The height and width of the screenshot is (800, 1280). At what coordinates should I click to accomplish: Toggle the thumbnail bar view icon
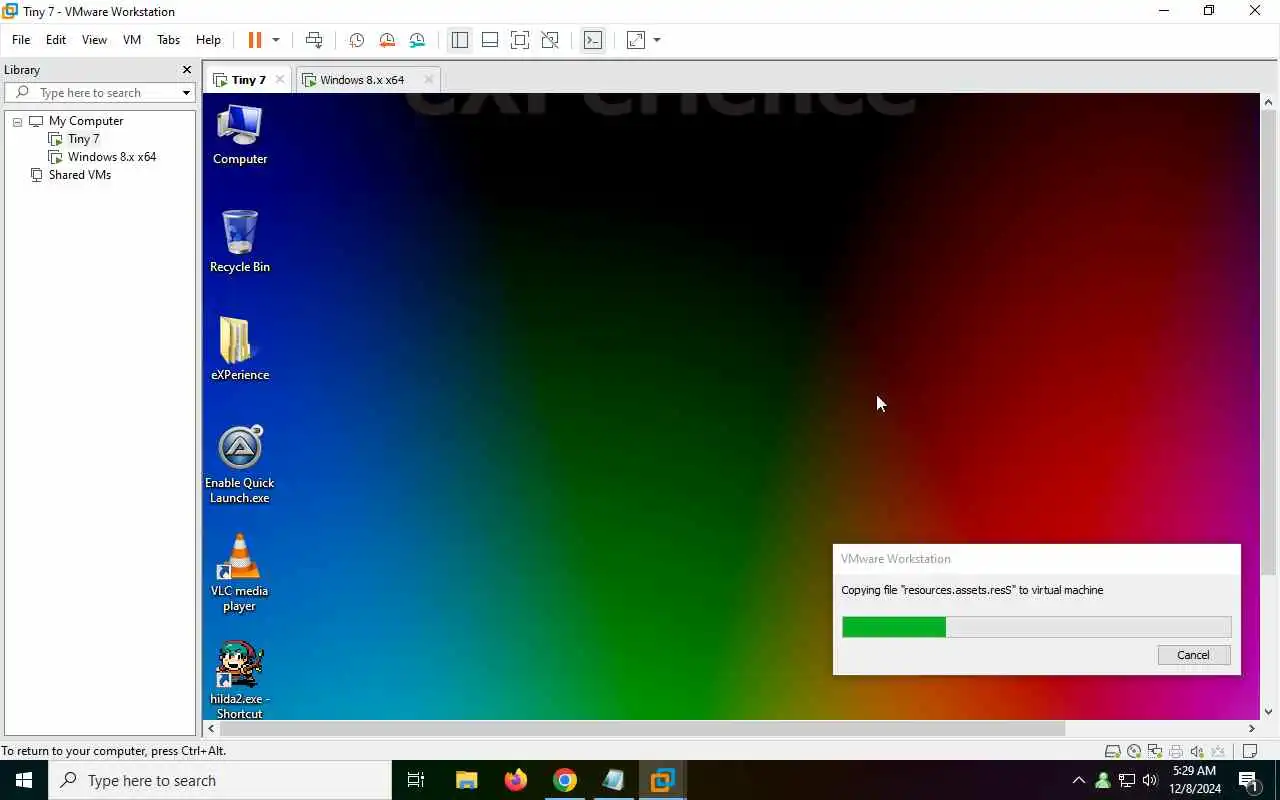tap(490, 40)
